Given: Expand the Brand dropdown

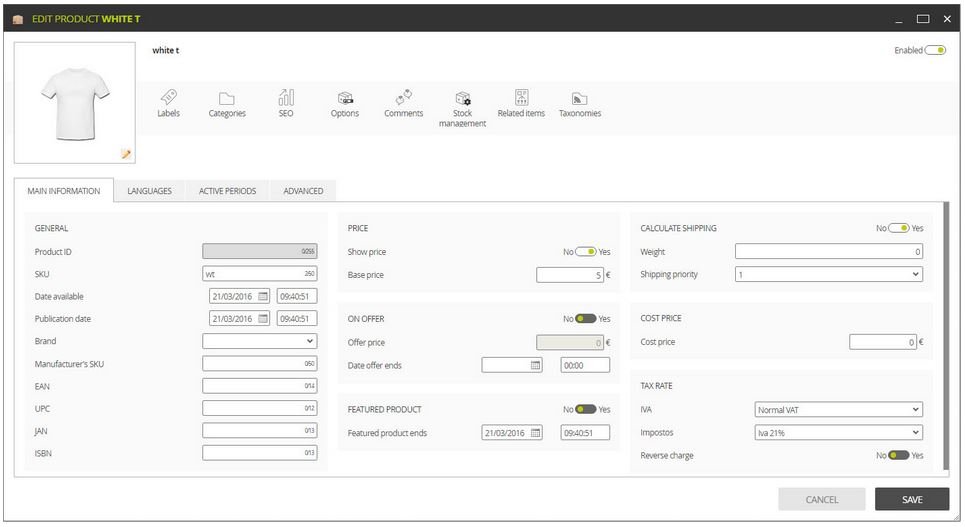Looking at the screenshot, I should 260,341.
